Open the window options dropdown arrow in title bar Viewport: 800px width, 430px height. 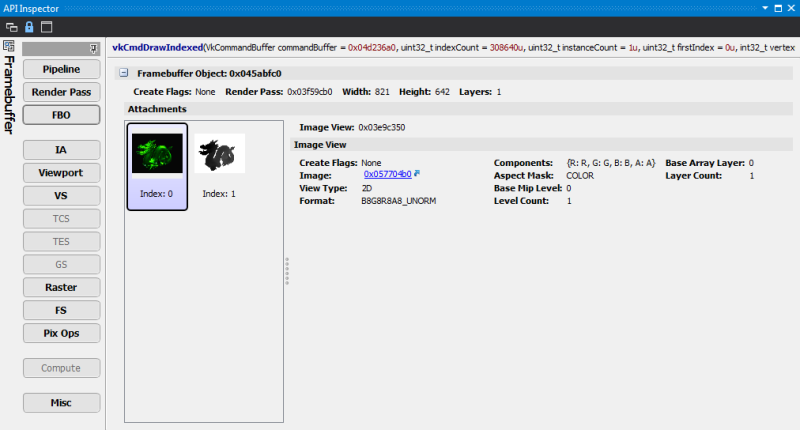tap(766, 7)
